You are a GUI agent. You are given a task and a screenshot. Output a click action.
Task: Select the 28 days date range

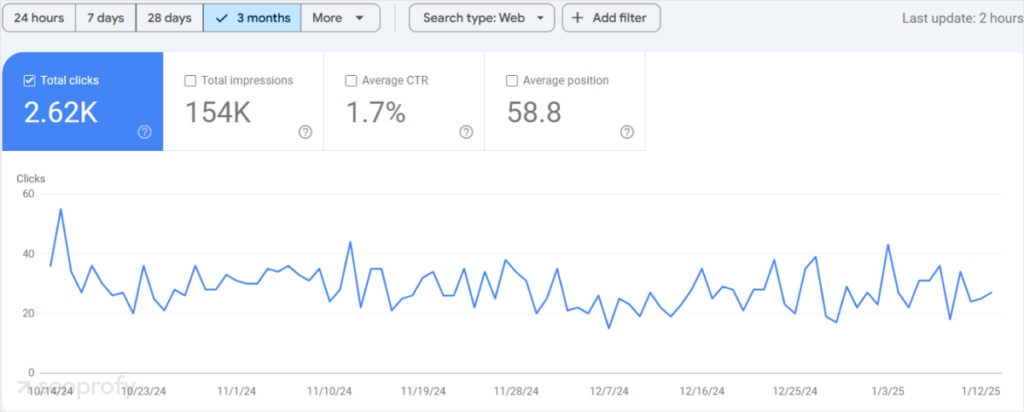pos(169,18)
